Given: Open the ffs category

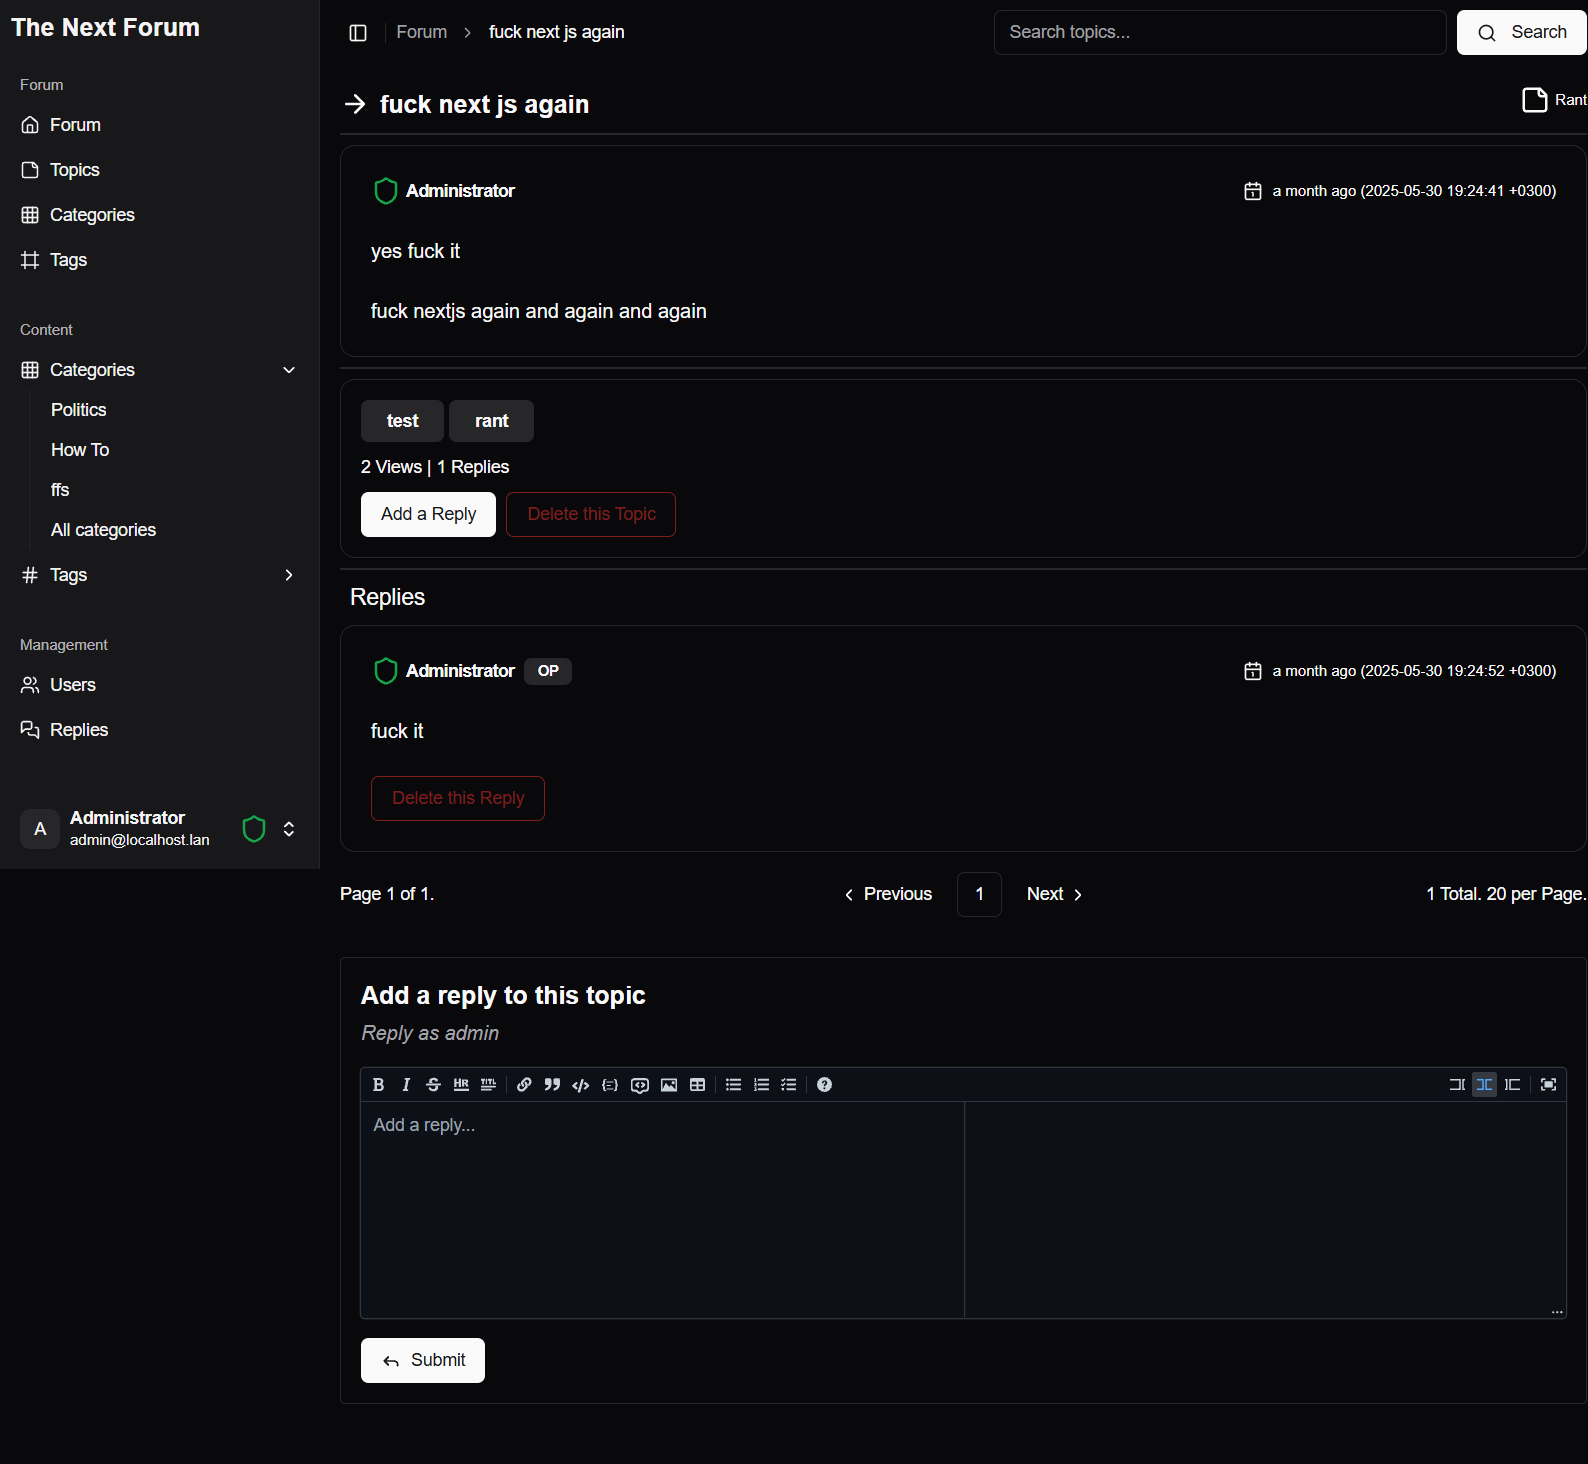Looking at the screenshot, I should pyautogui.click(x=60, y=490).
